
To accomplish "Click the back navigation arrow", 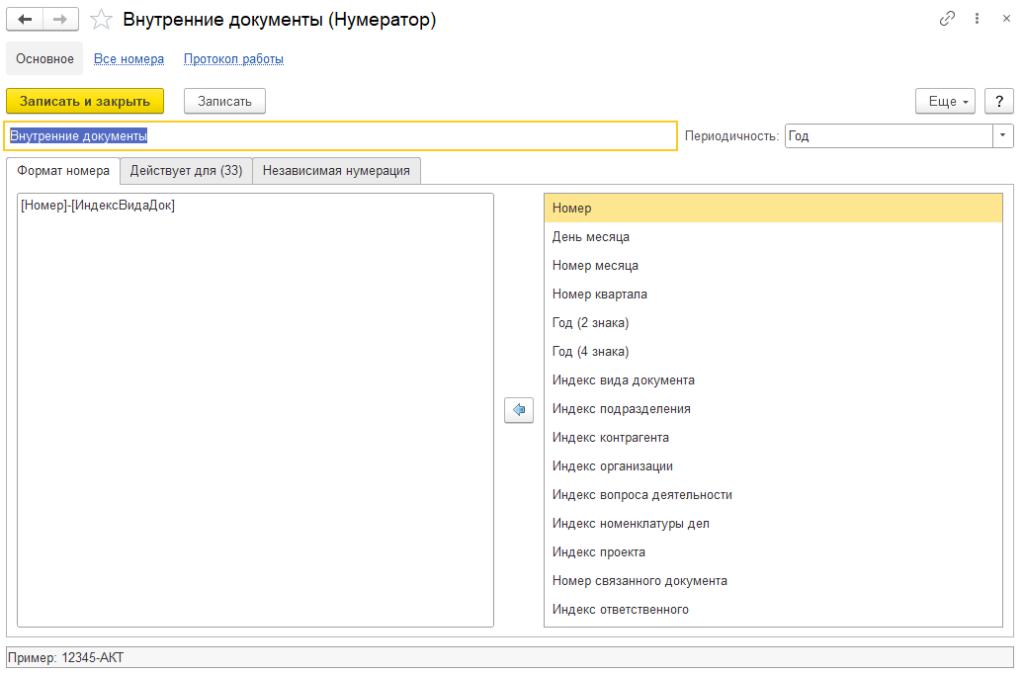I will [25, 19].
